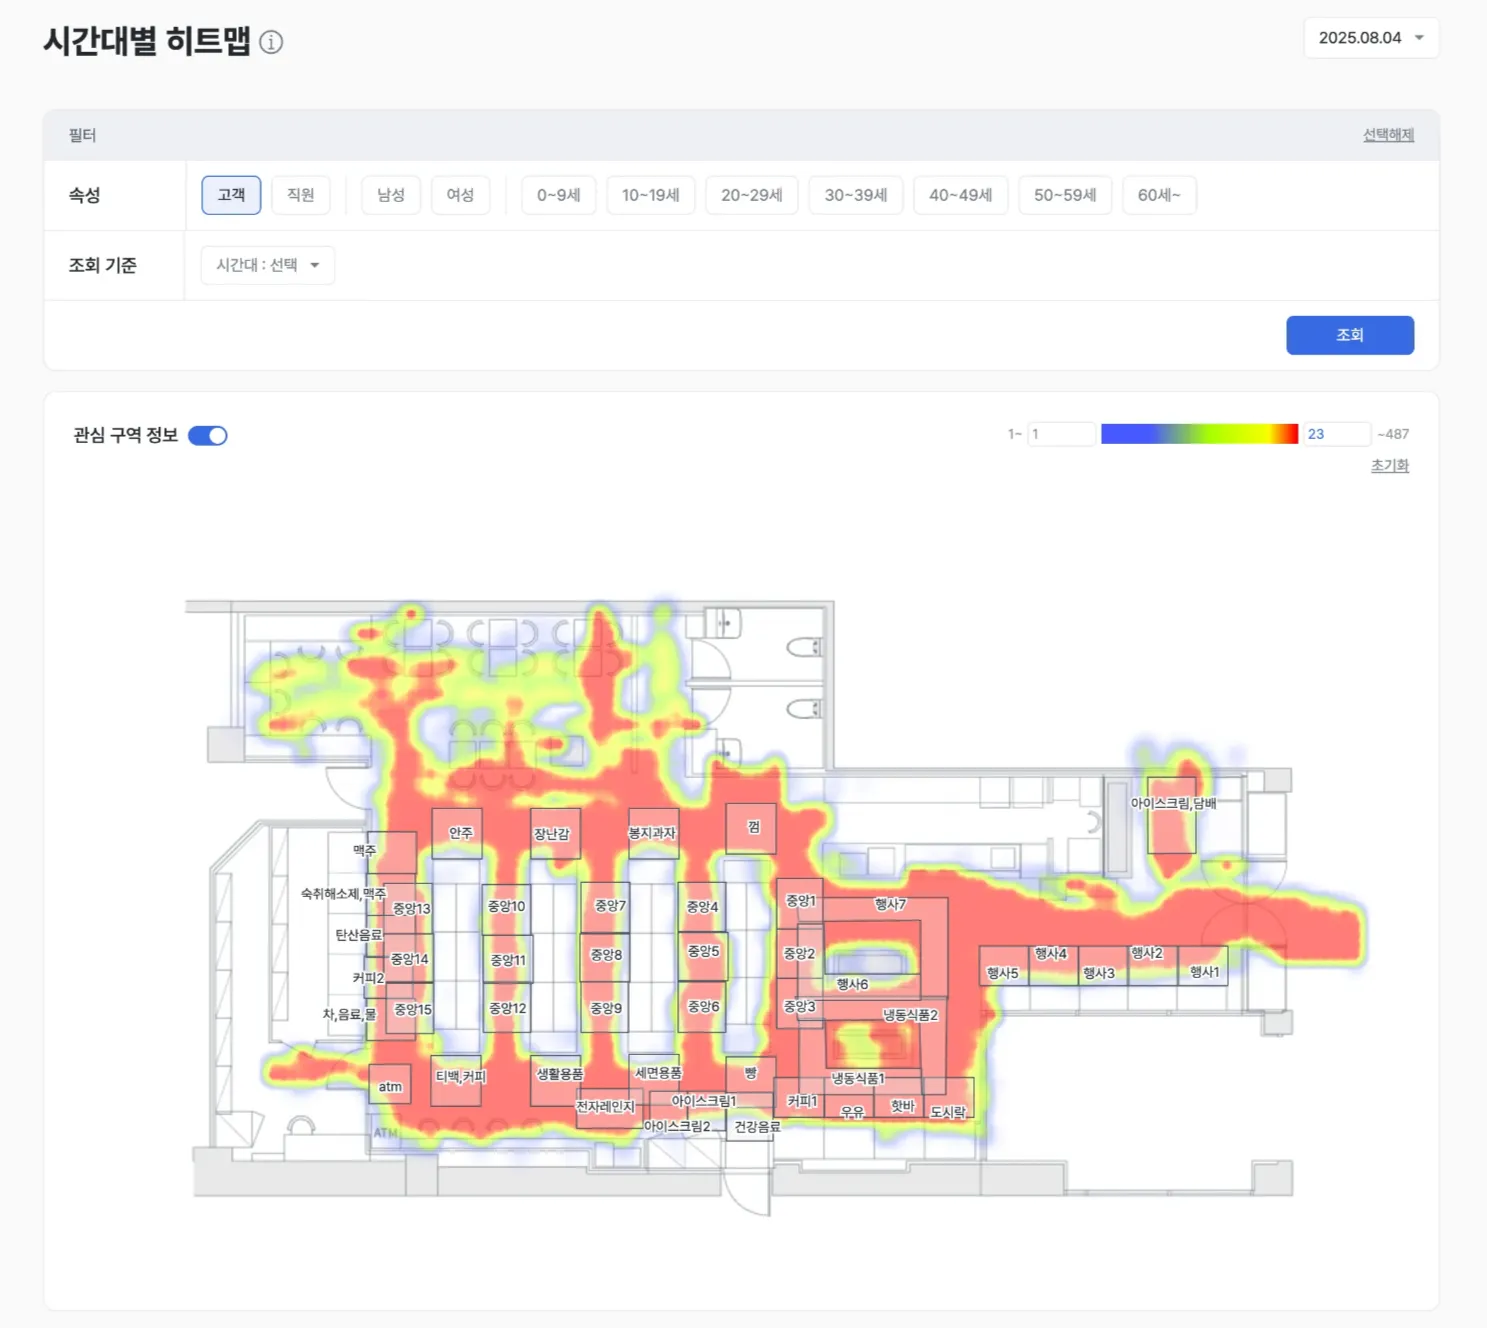Click the 중앙6 zone box

[x=703, y=1008]
